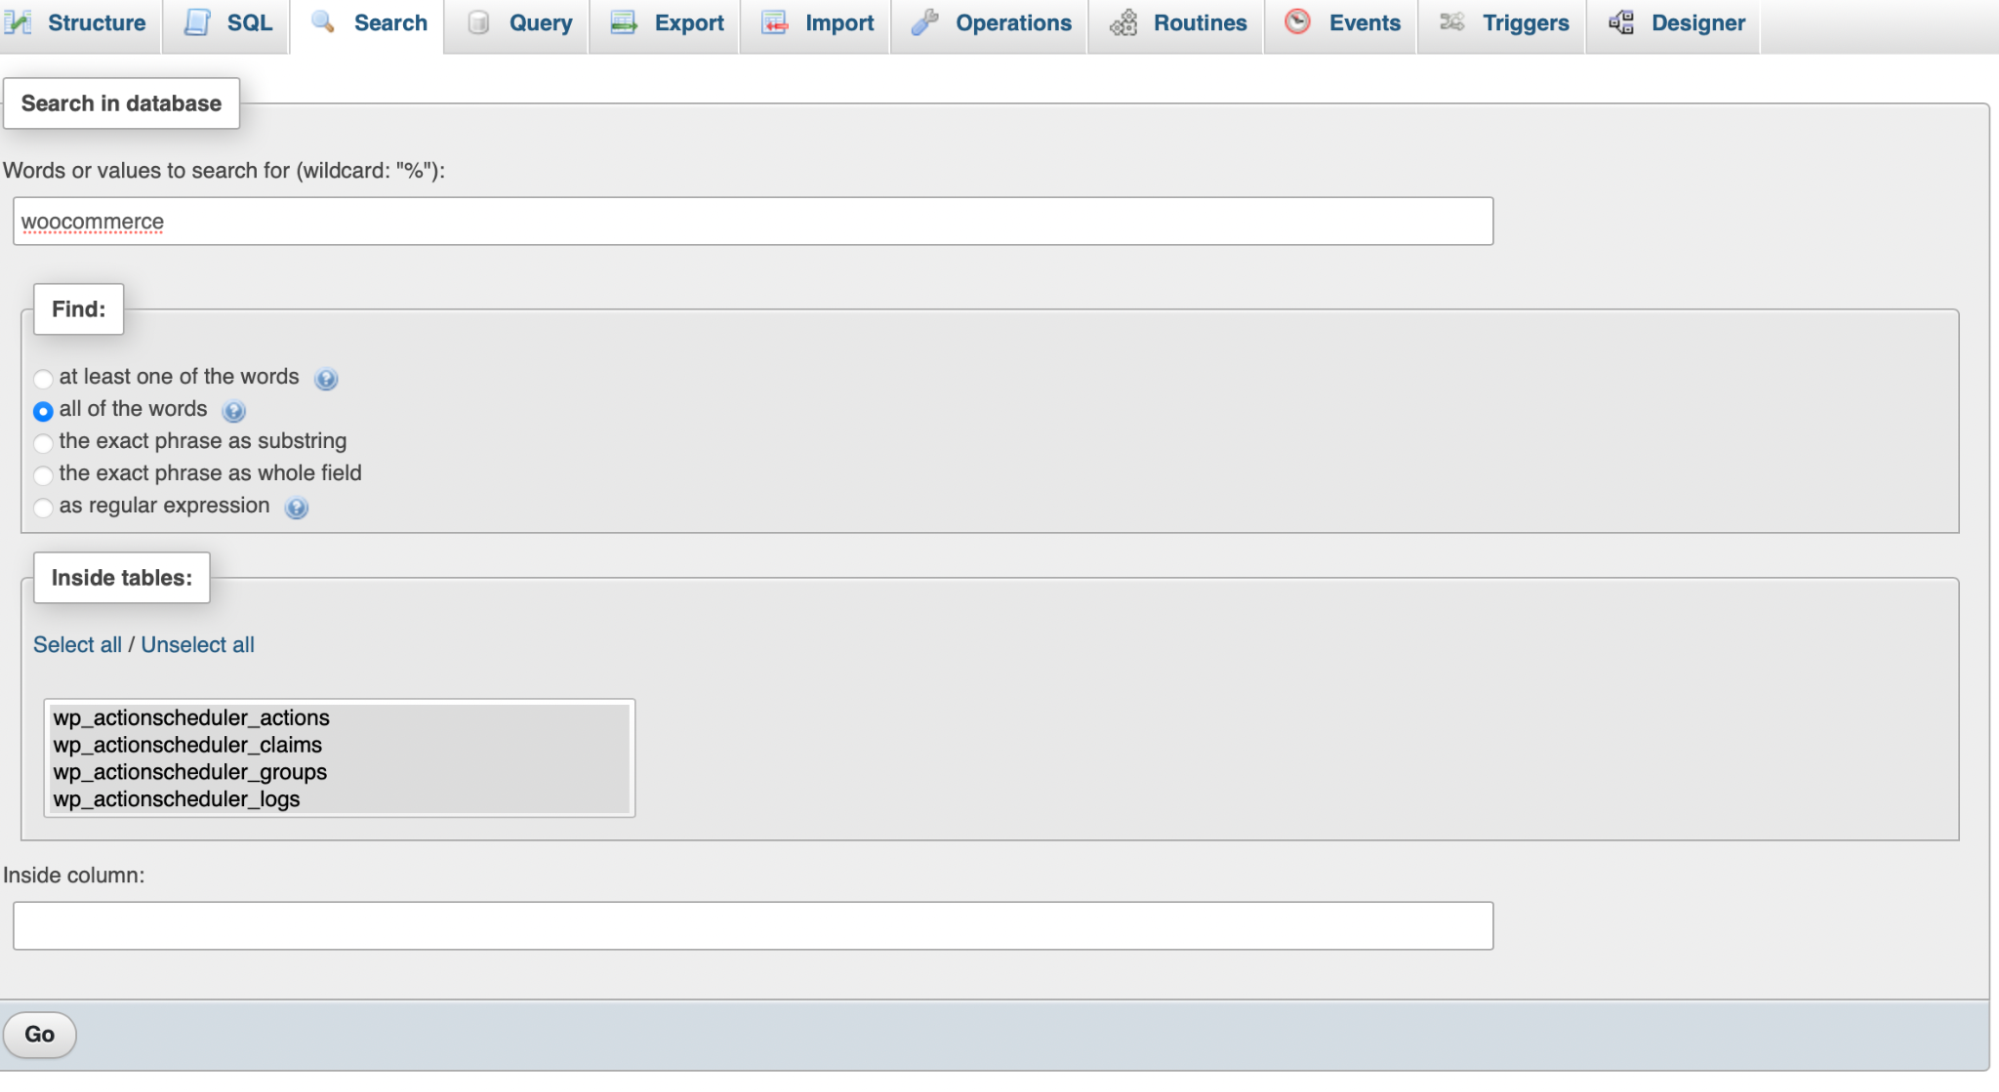Click the Export tab icon

tap(622, 23)
